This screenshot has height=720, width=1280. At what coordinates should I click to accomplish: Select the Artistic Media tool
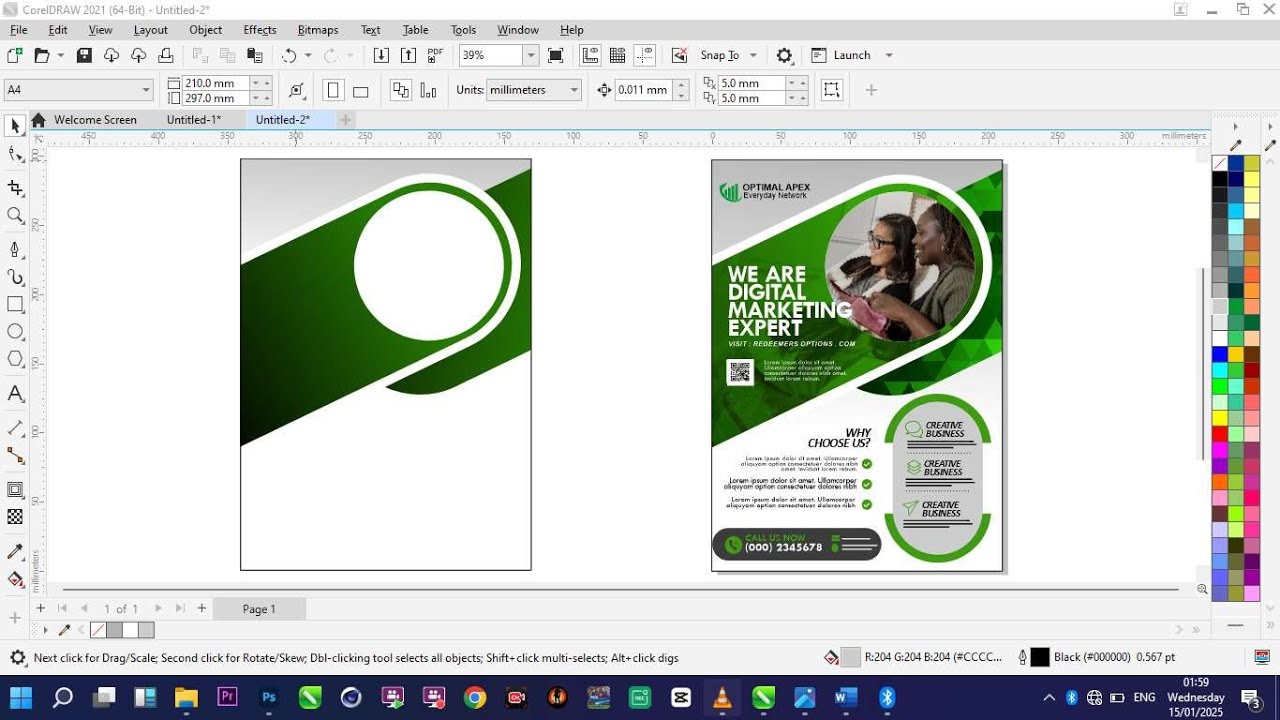(x=15, y=277)
